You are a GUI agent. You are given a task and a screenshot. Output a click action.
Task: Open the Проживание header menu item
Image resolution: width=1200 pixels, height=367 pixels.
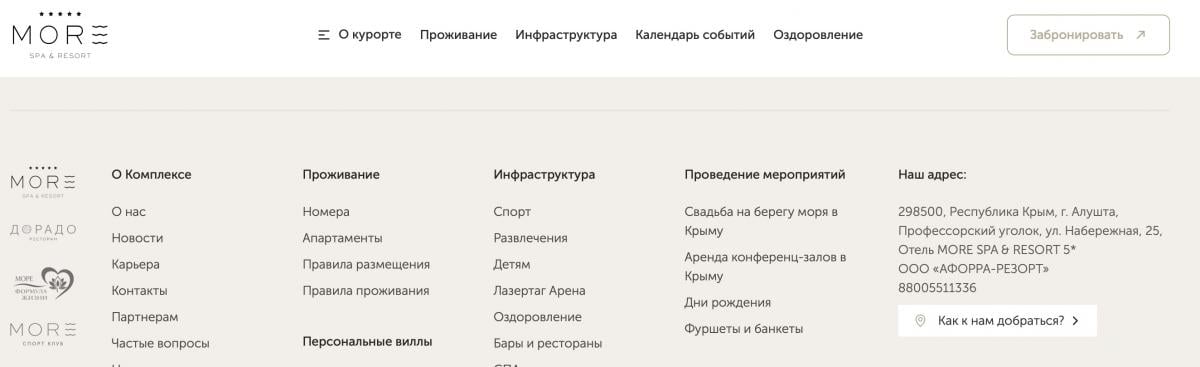(458, 35)
